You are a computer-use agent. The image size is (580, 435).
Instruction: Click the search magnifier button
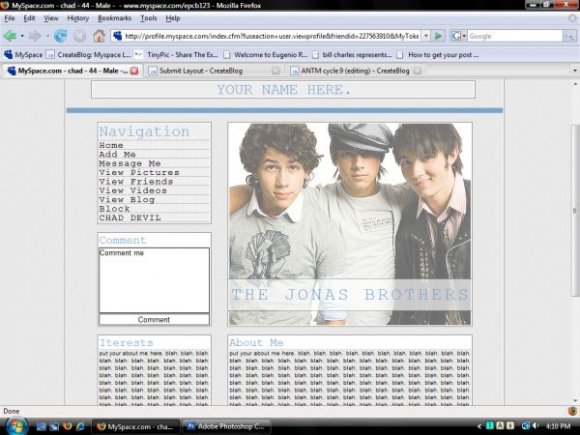pyautogui.click(x=569, y=36)
